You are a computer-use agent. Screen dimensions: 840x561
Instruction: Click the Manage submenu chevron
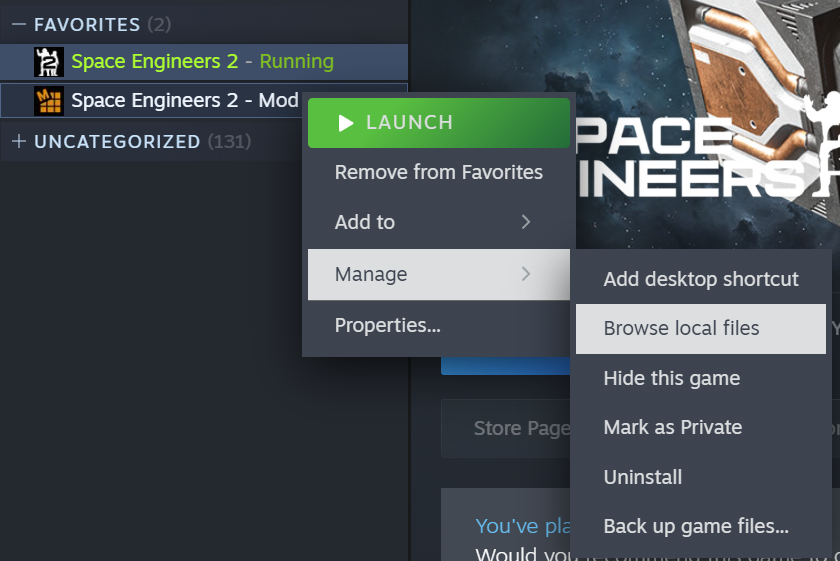tap(526, 274)
